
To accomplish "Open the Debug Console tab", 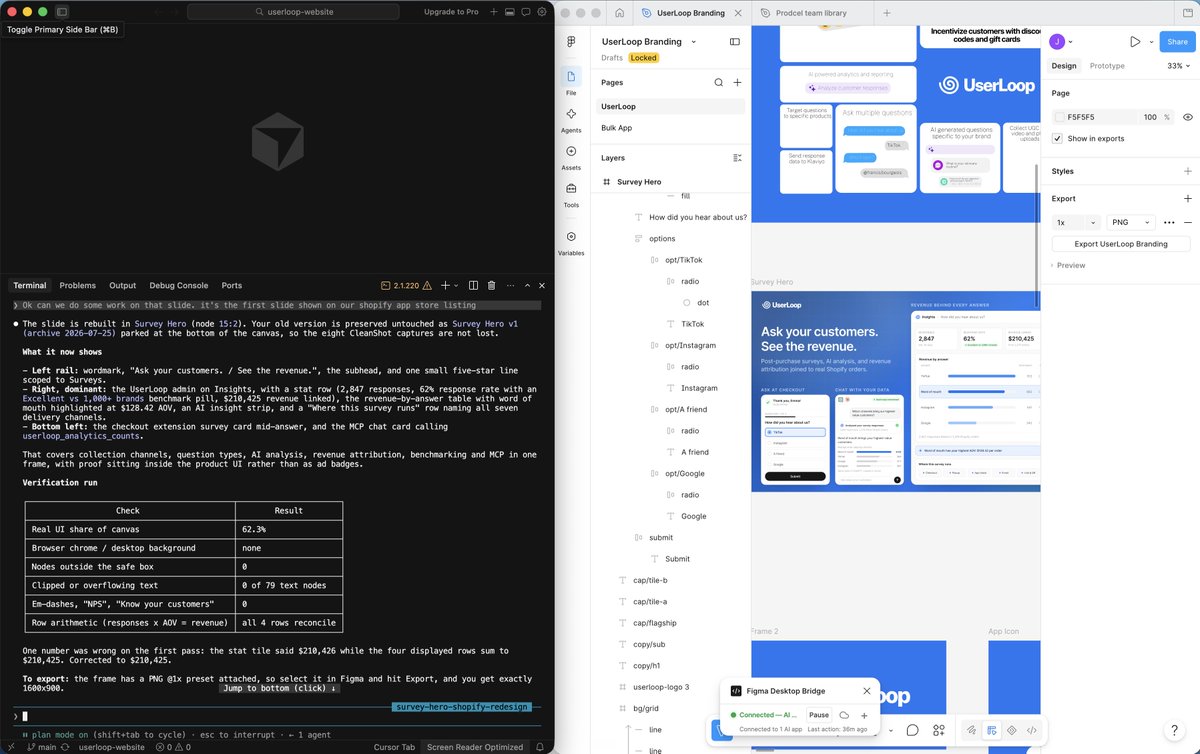I will click(x=179, y=286).
